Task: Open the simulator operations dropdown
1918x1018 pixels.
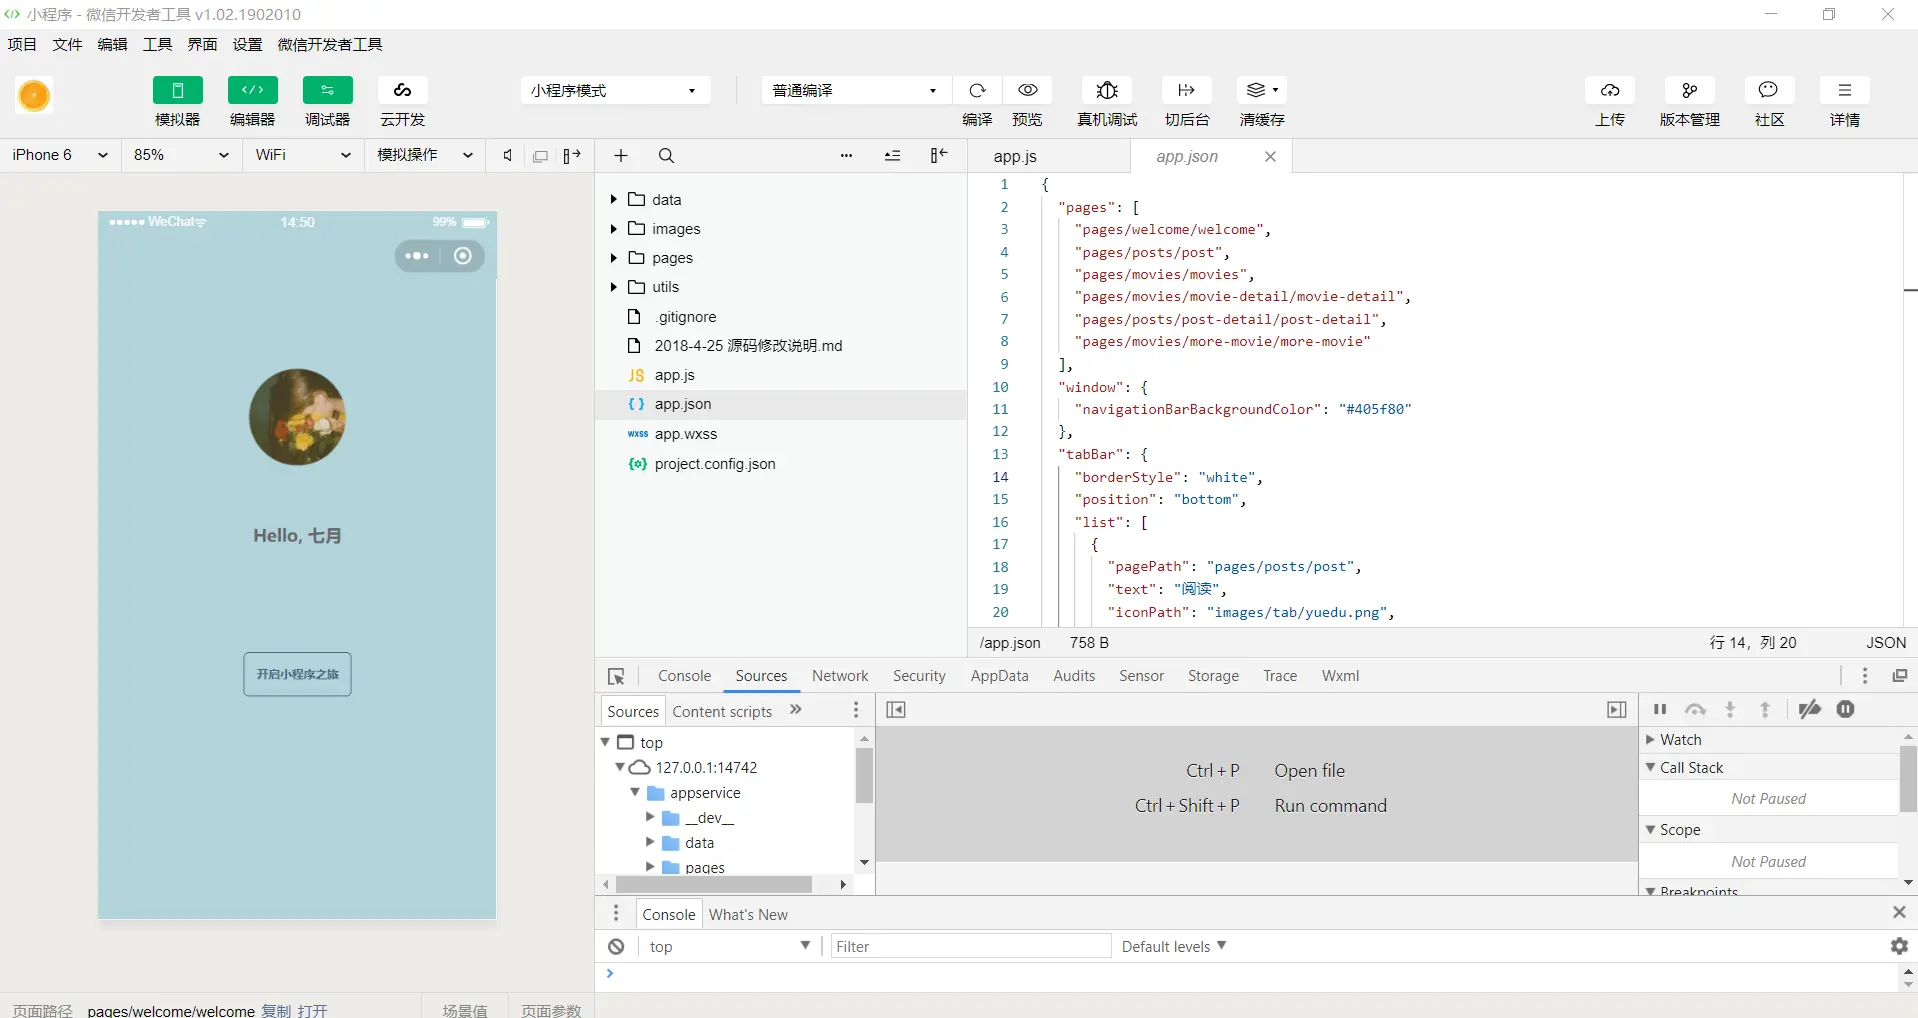Action: (424, 155)
